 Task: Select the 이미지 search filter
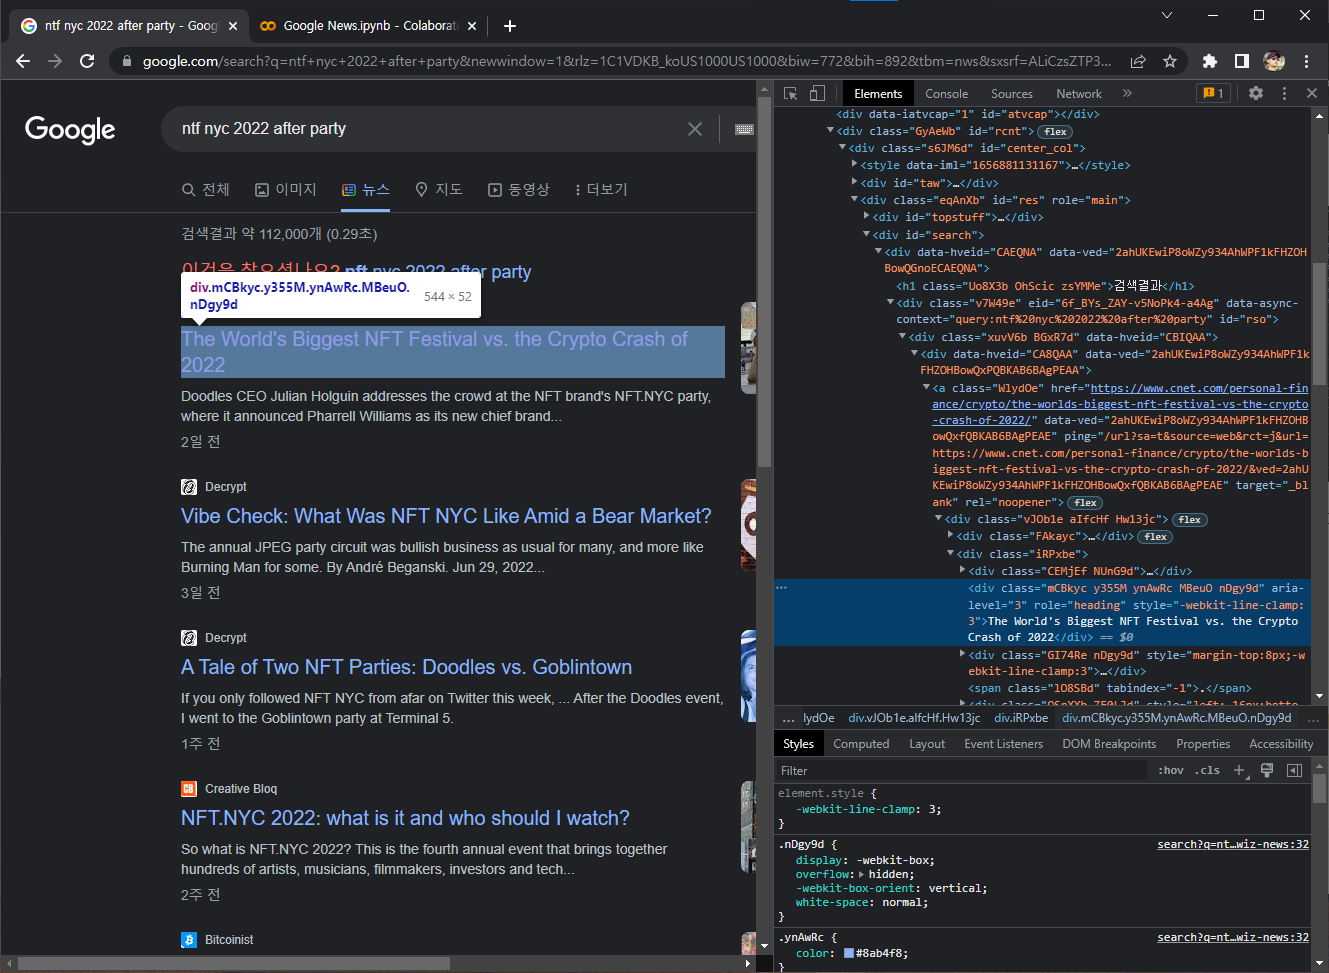286,189
